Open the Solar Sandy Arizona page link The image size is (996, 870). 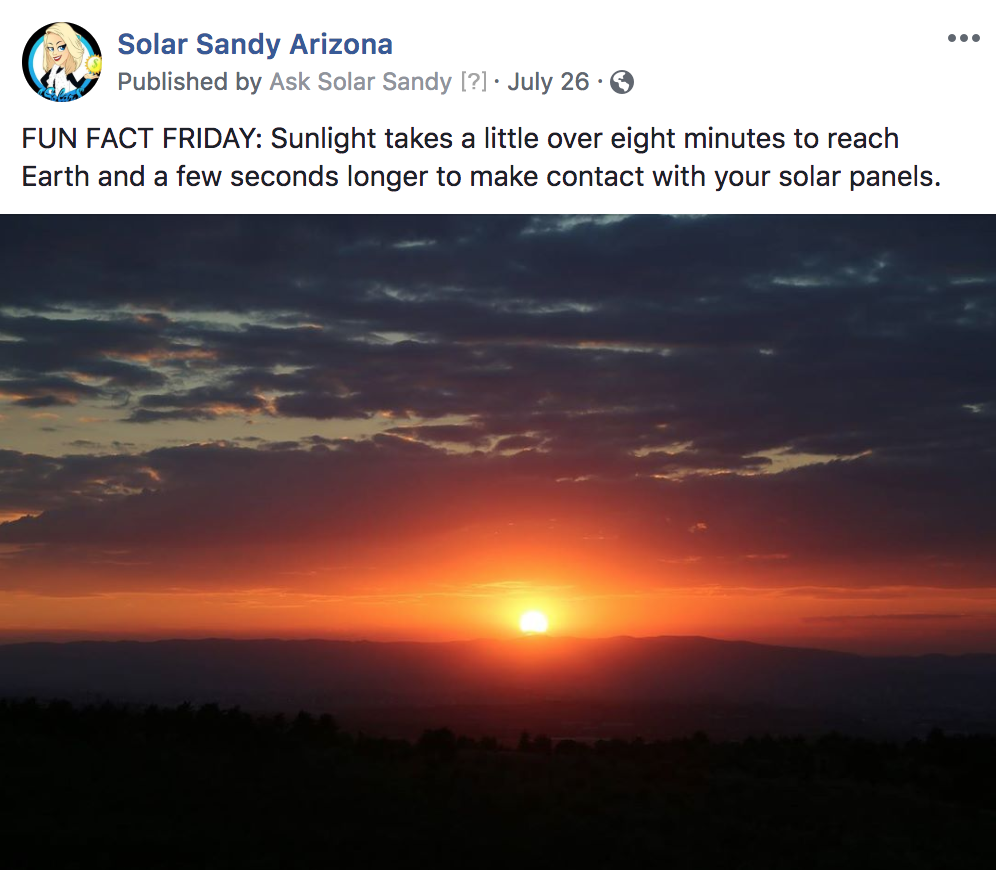coord(255,44)
